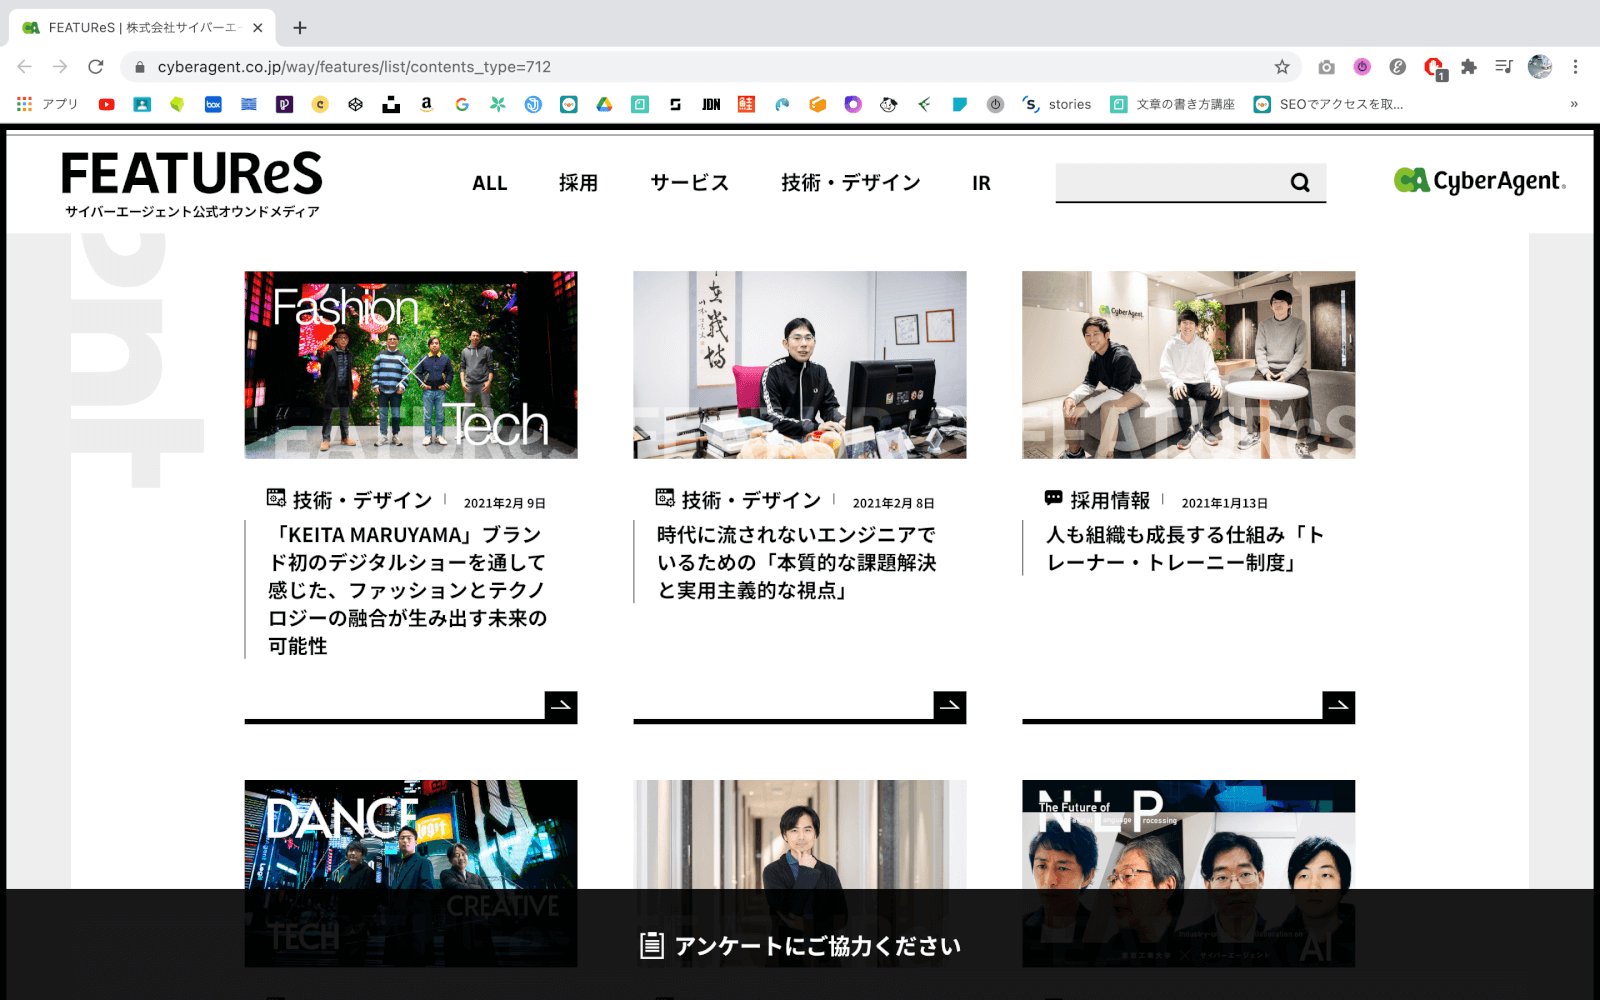Click into the site search field
This screenshot has width=1600, height=1000.
(x=1170, y=182)
